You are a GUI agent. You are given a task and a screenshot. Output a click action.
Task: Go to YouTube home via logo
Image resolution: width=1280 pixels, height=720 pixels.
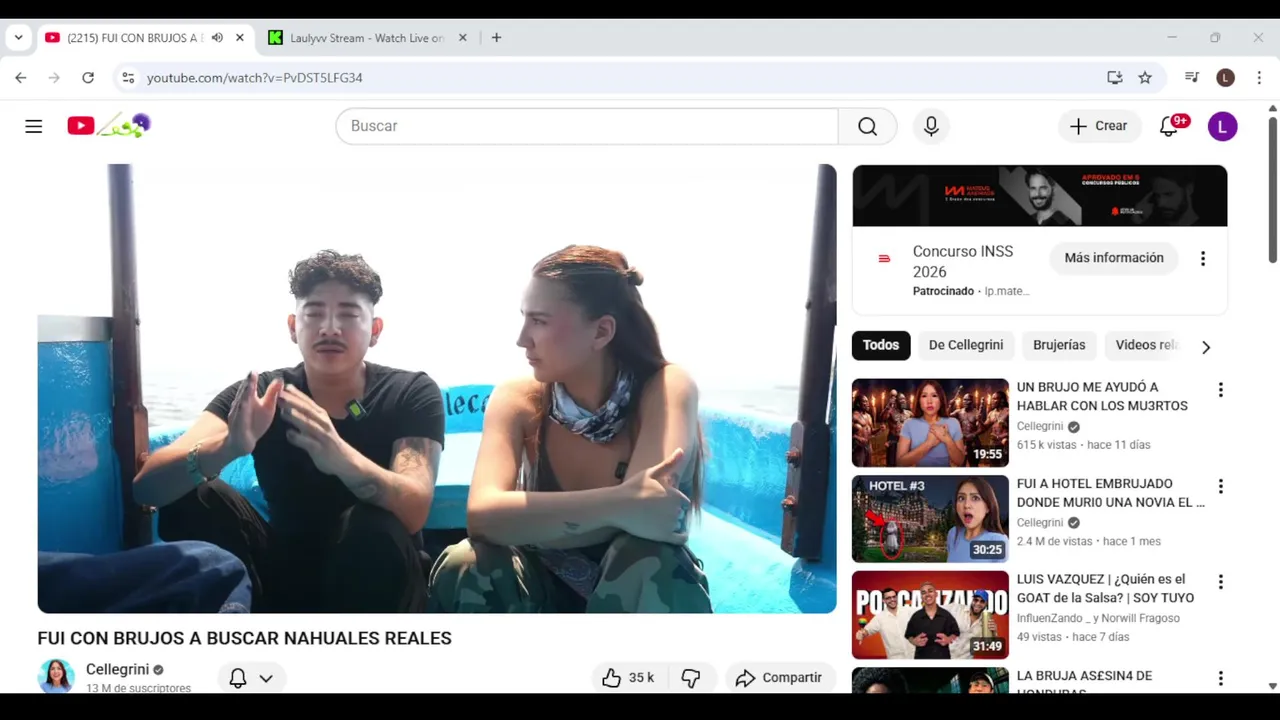coord(108,125)
